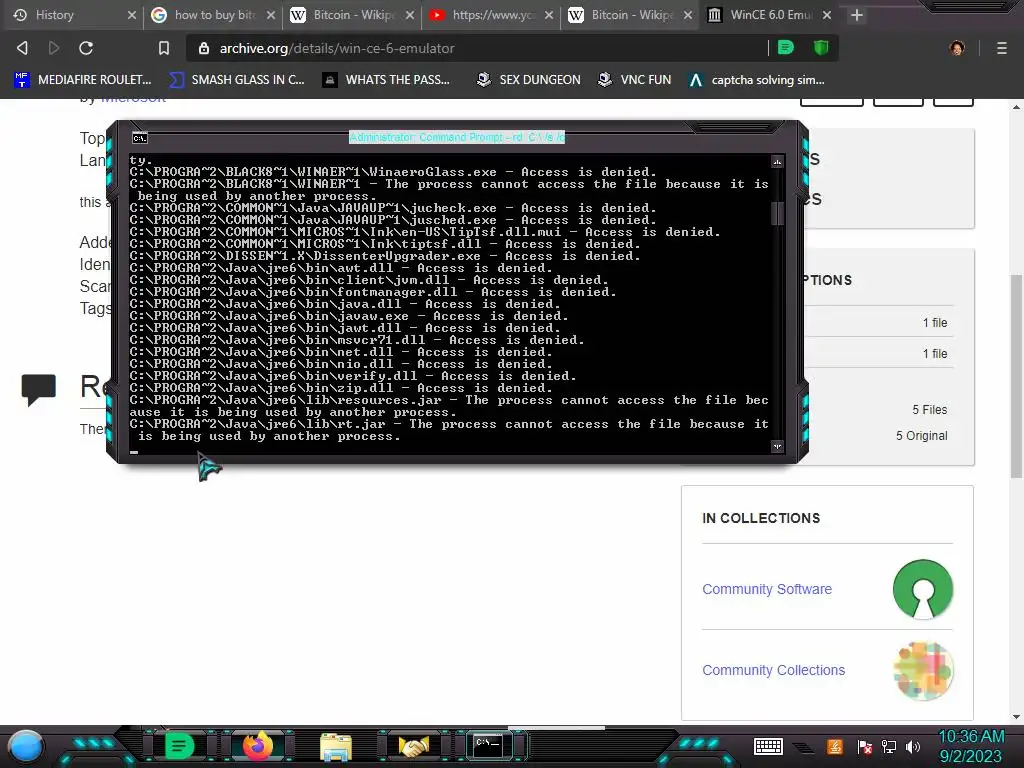Open the Start orb on taskbar
The image size is (1024, 768).
[x=26, y=746]
